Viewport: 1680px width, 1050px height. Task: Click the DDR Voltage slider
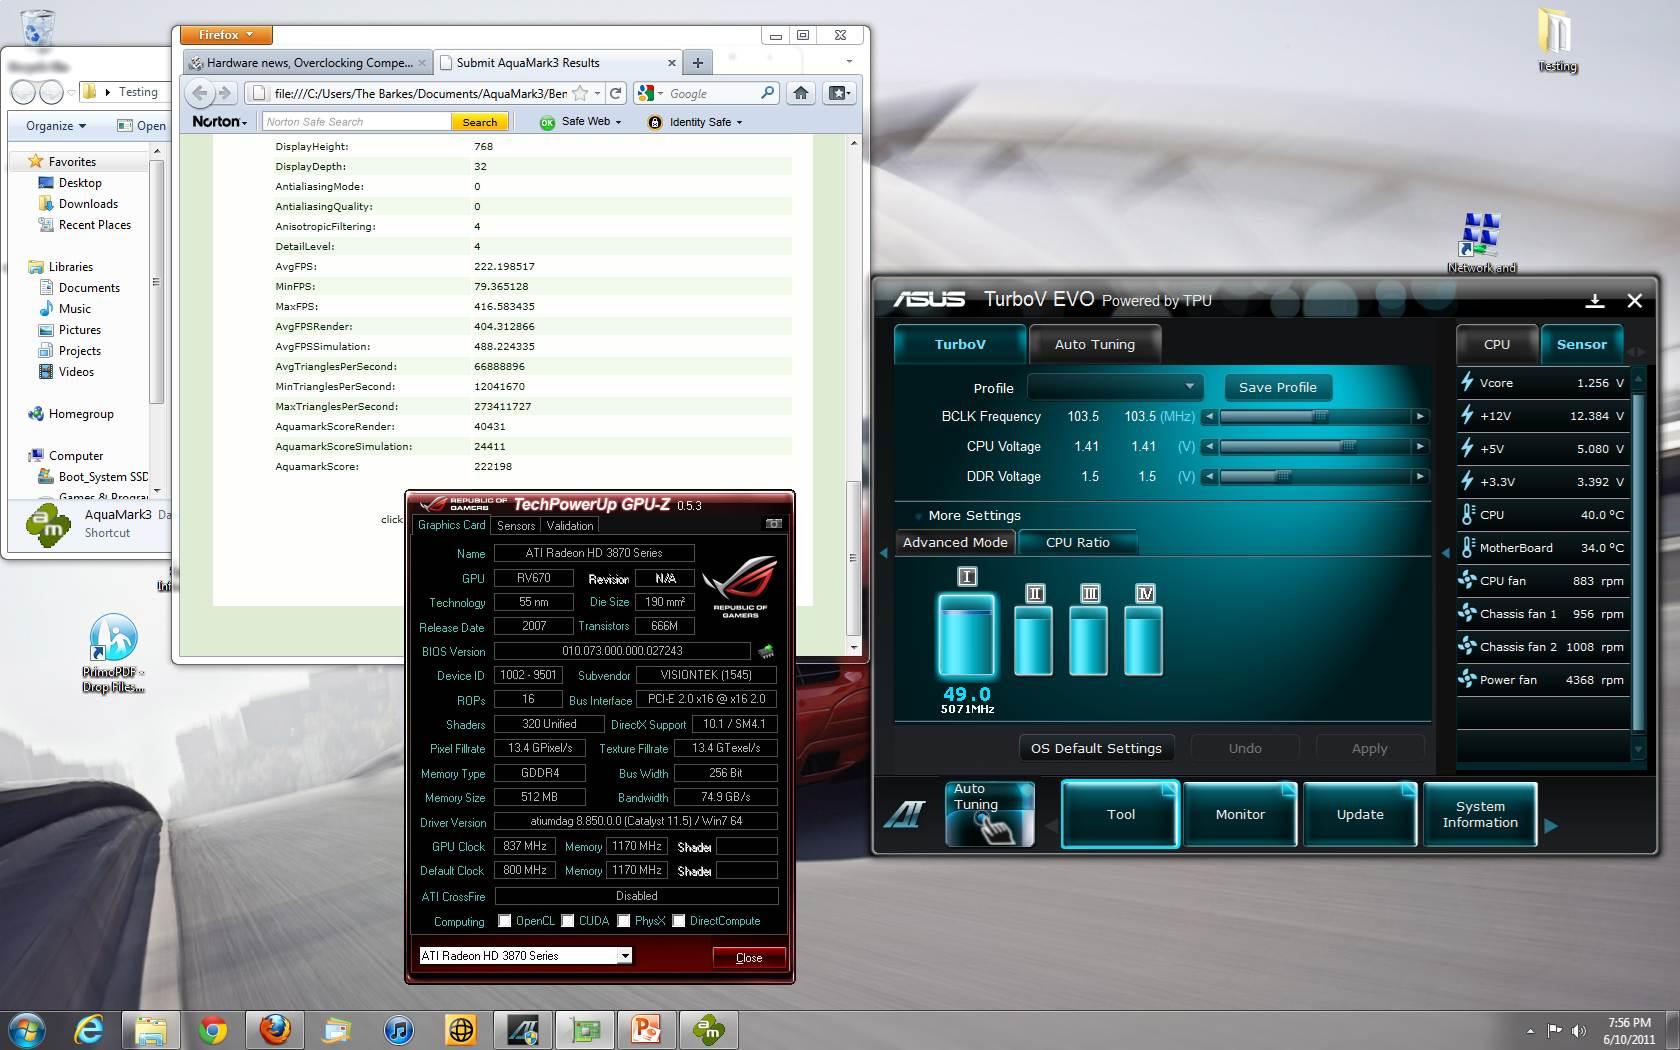click(x=1316, y=476)
